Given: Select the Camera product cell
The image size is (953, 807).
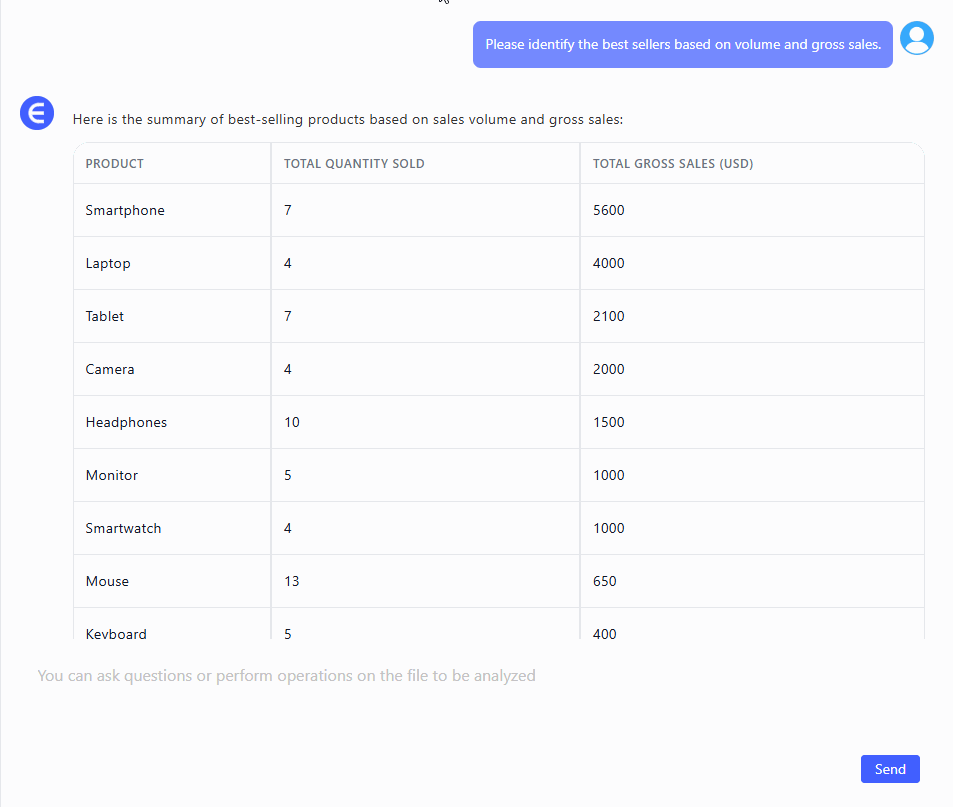Looking at the screenshot, I should pyautogui.click(x=110, y=369).
